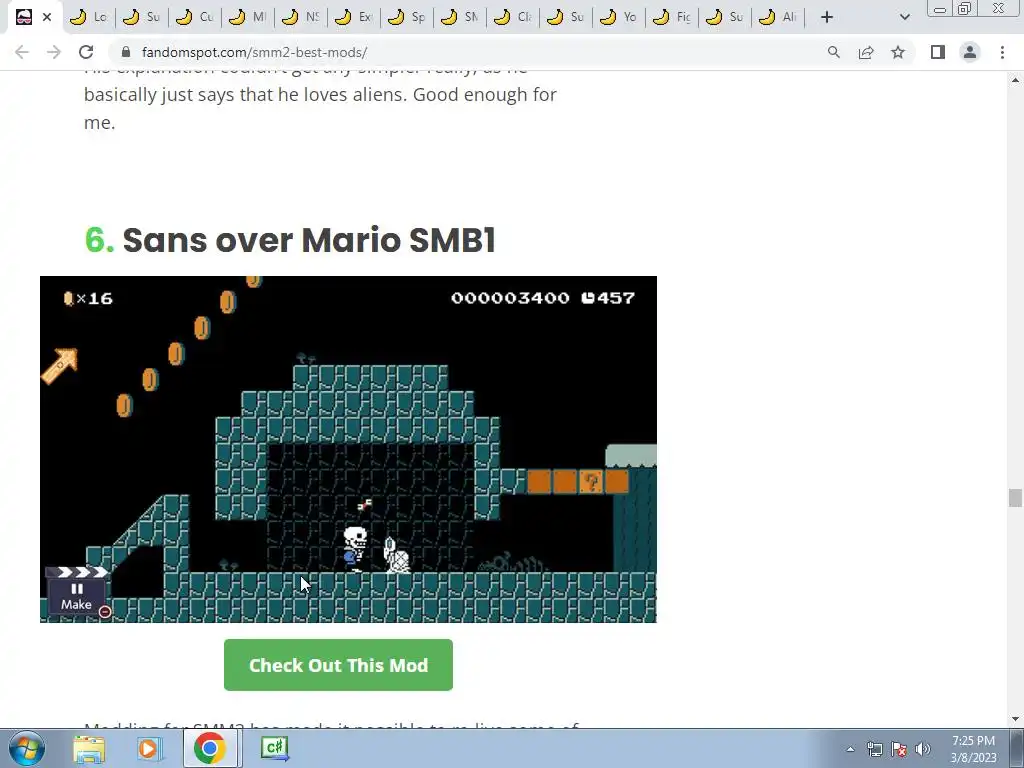Go back to the previous page
The height and width of the screenshot is (768, 1024).
pyautogui.click(x=22, y=52)
